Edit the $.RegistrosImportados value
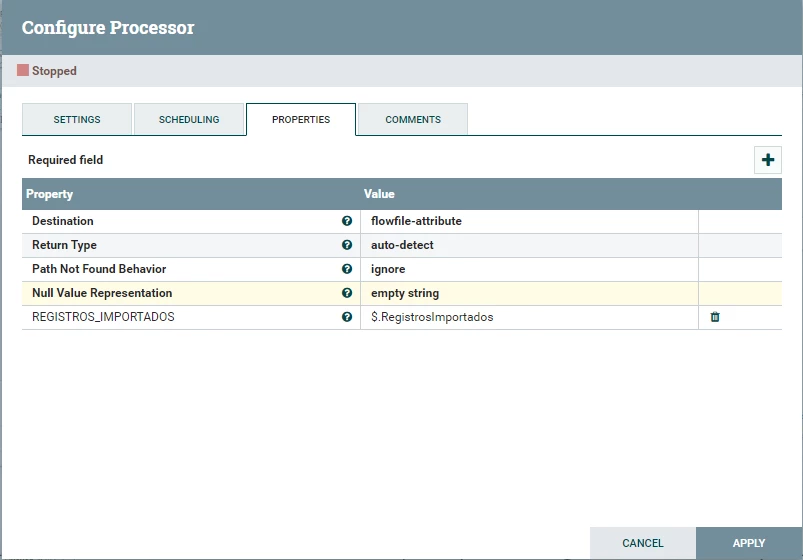The height and width of the screenshot is (560, 803). (x=530, y=318)
